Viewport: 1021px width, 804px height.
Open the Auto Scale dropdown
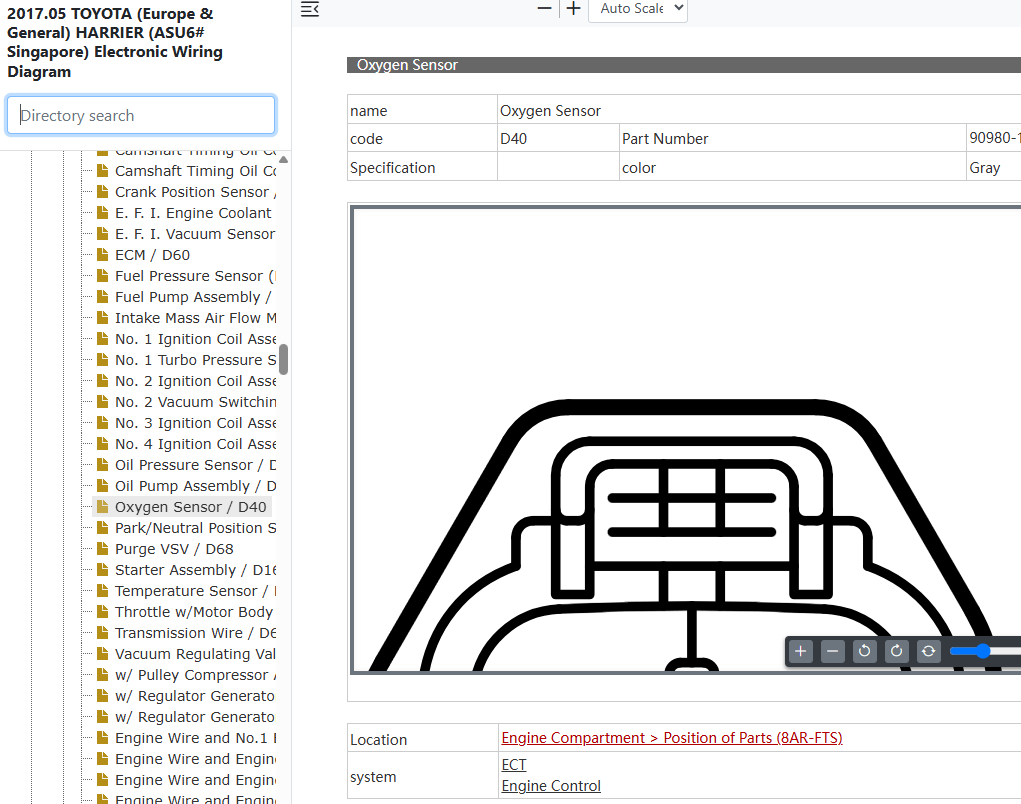pos(638,9)
